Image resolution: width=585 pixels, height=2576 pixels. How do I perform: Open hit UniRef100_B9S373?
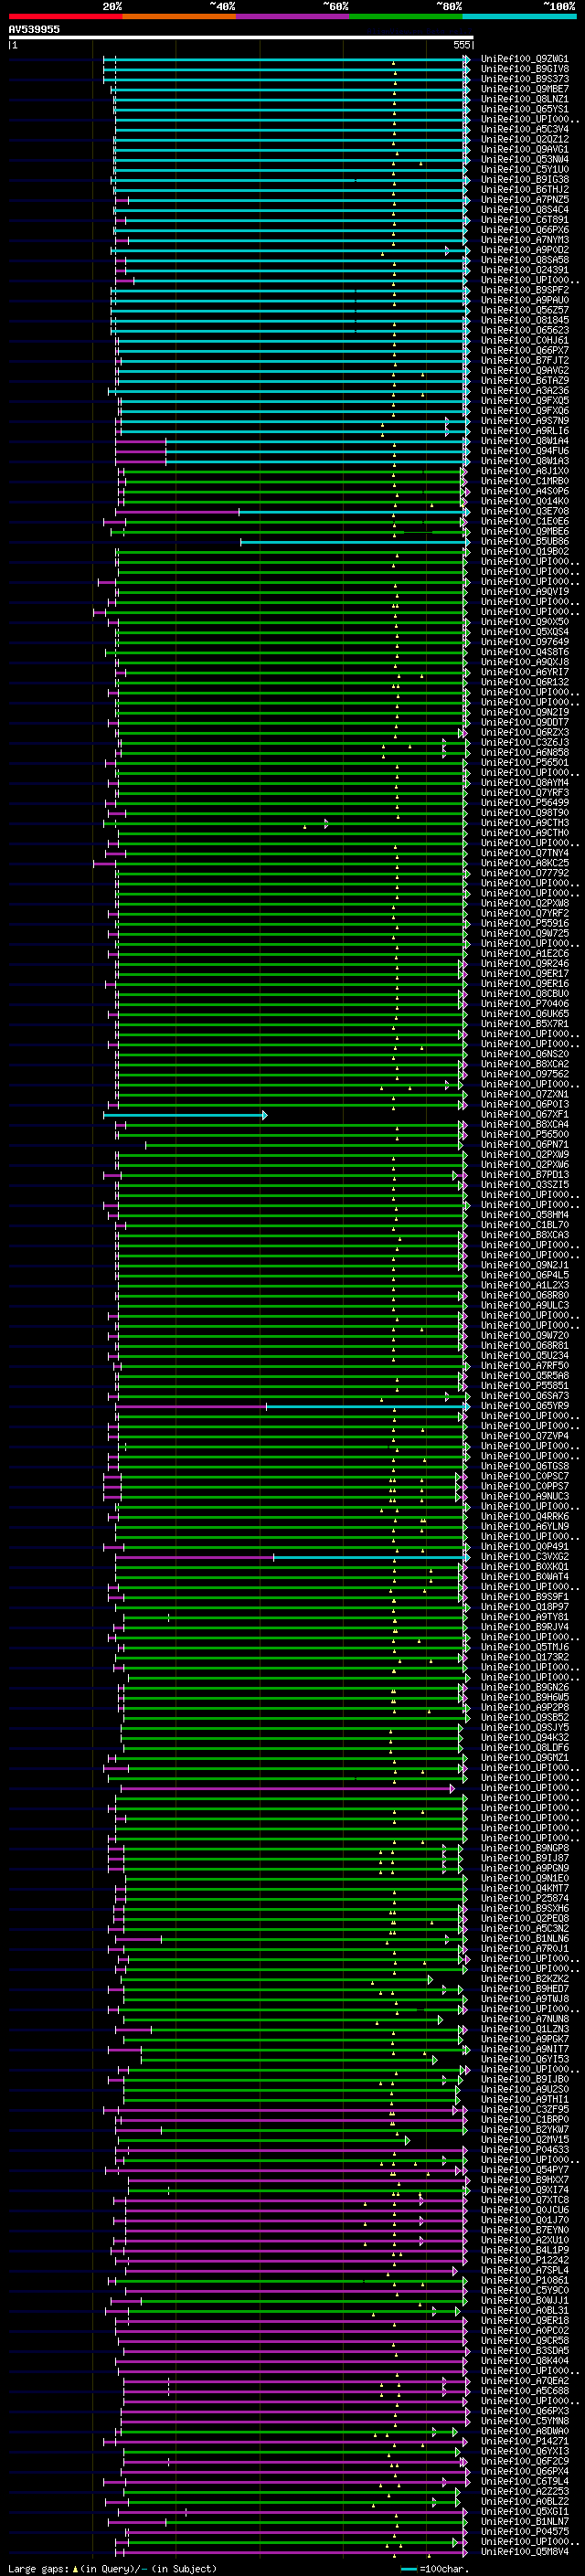(x=525, y=79)
